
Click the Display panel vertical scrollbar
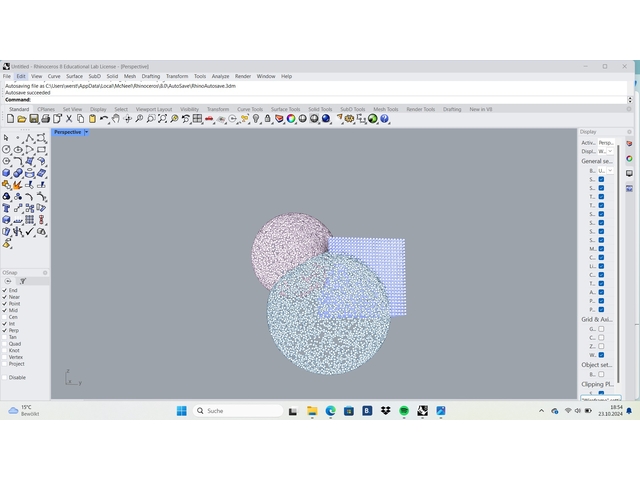point(619,263)
